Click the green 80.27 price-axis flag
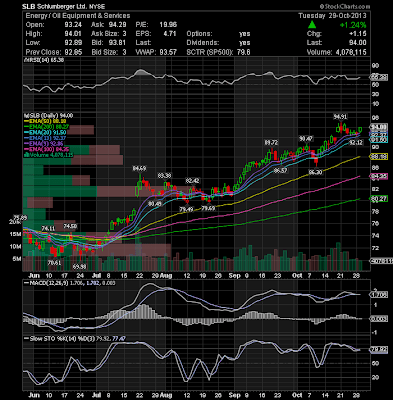Screen dimensions: 393x400 [x=379, y=199]
